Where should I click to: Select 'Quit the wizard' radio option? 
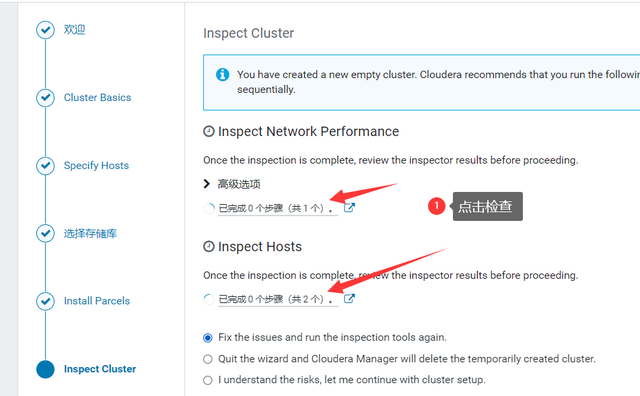pyautogui.click(x=208, y=359)
